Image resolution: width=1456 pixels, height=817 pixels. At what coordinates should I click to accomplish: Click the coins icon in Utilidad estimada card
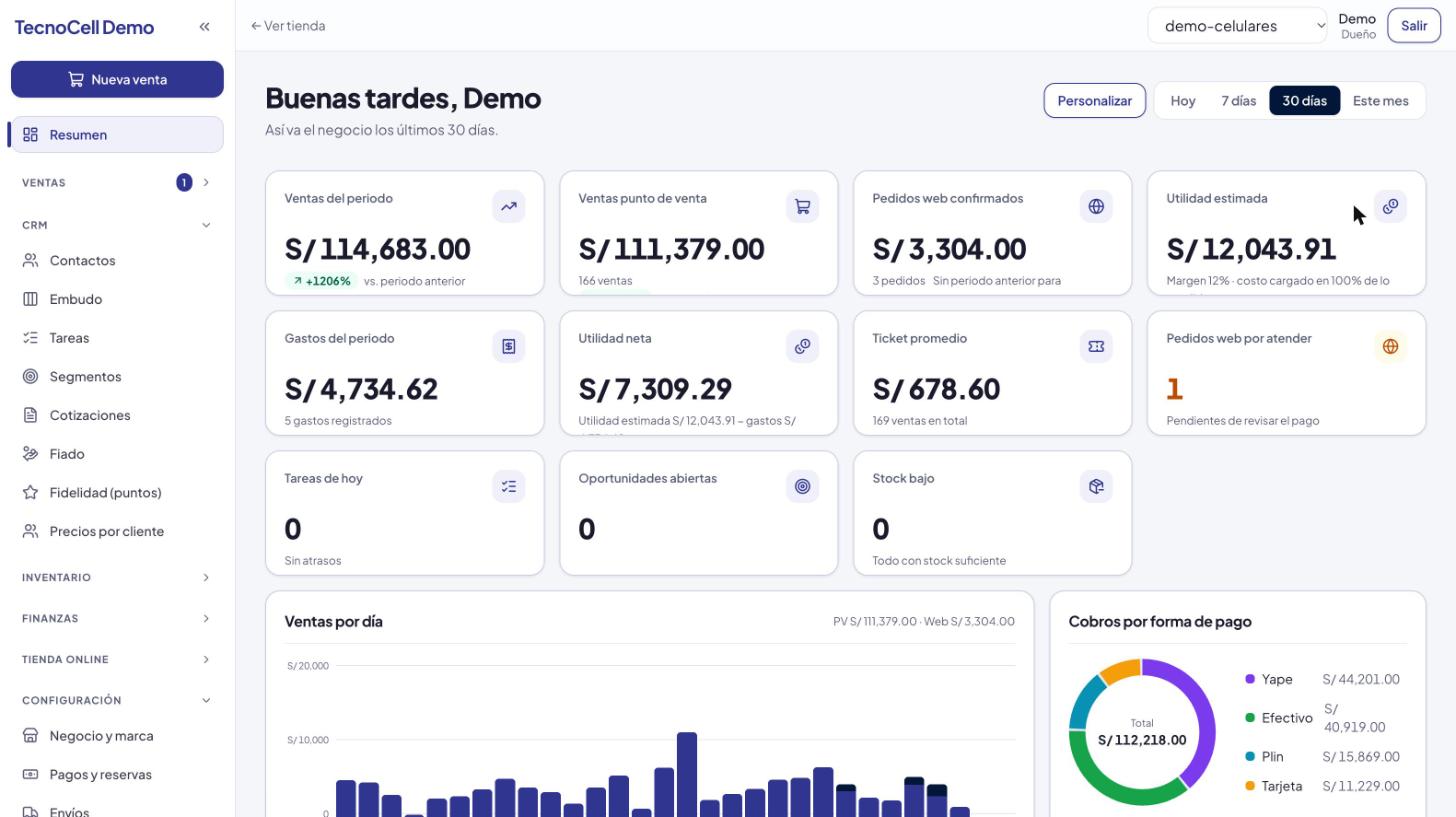pos(1390,206)
